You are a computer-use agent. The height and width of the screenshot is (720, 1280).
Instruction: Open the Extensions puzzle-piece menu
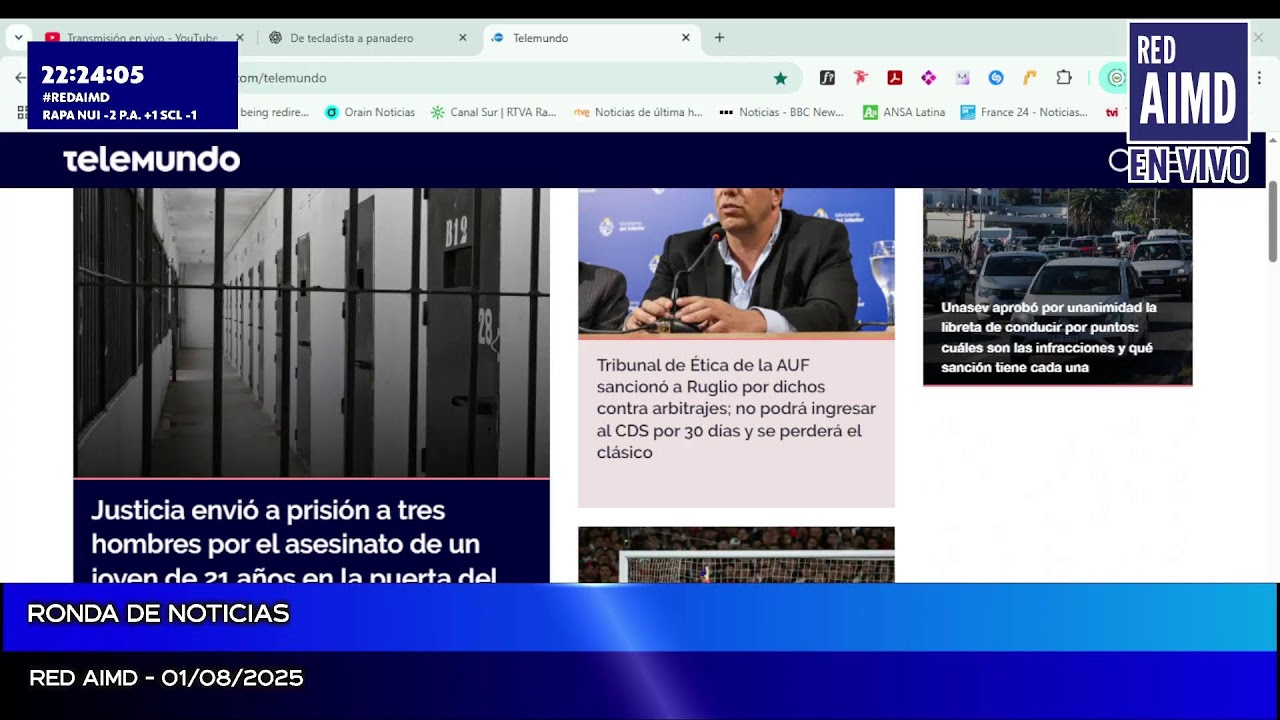pos(1064,78)
